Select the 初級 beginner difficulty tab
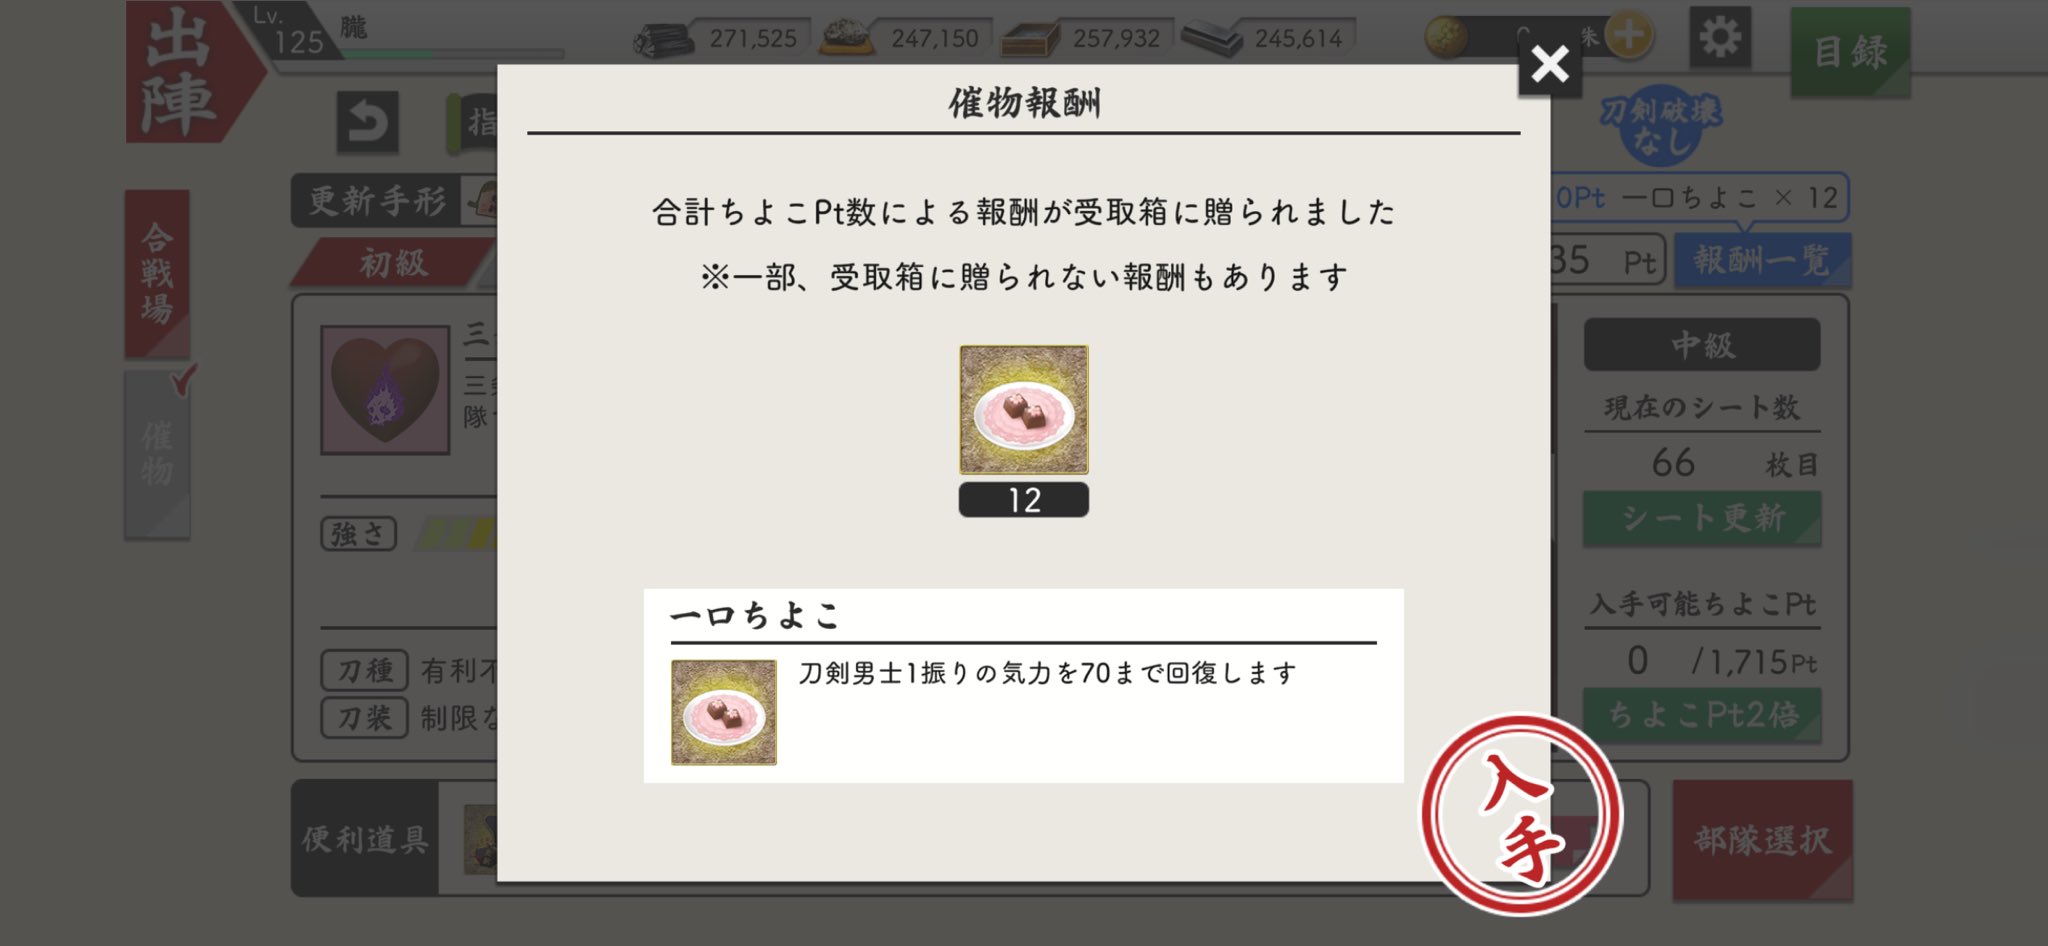 point(394,263)
